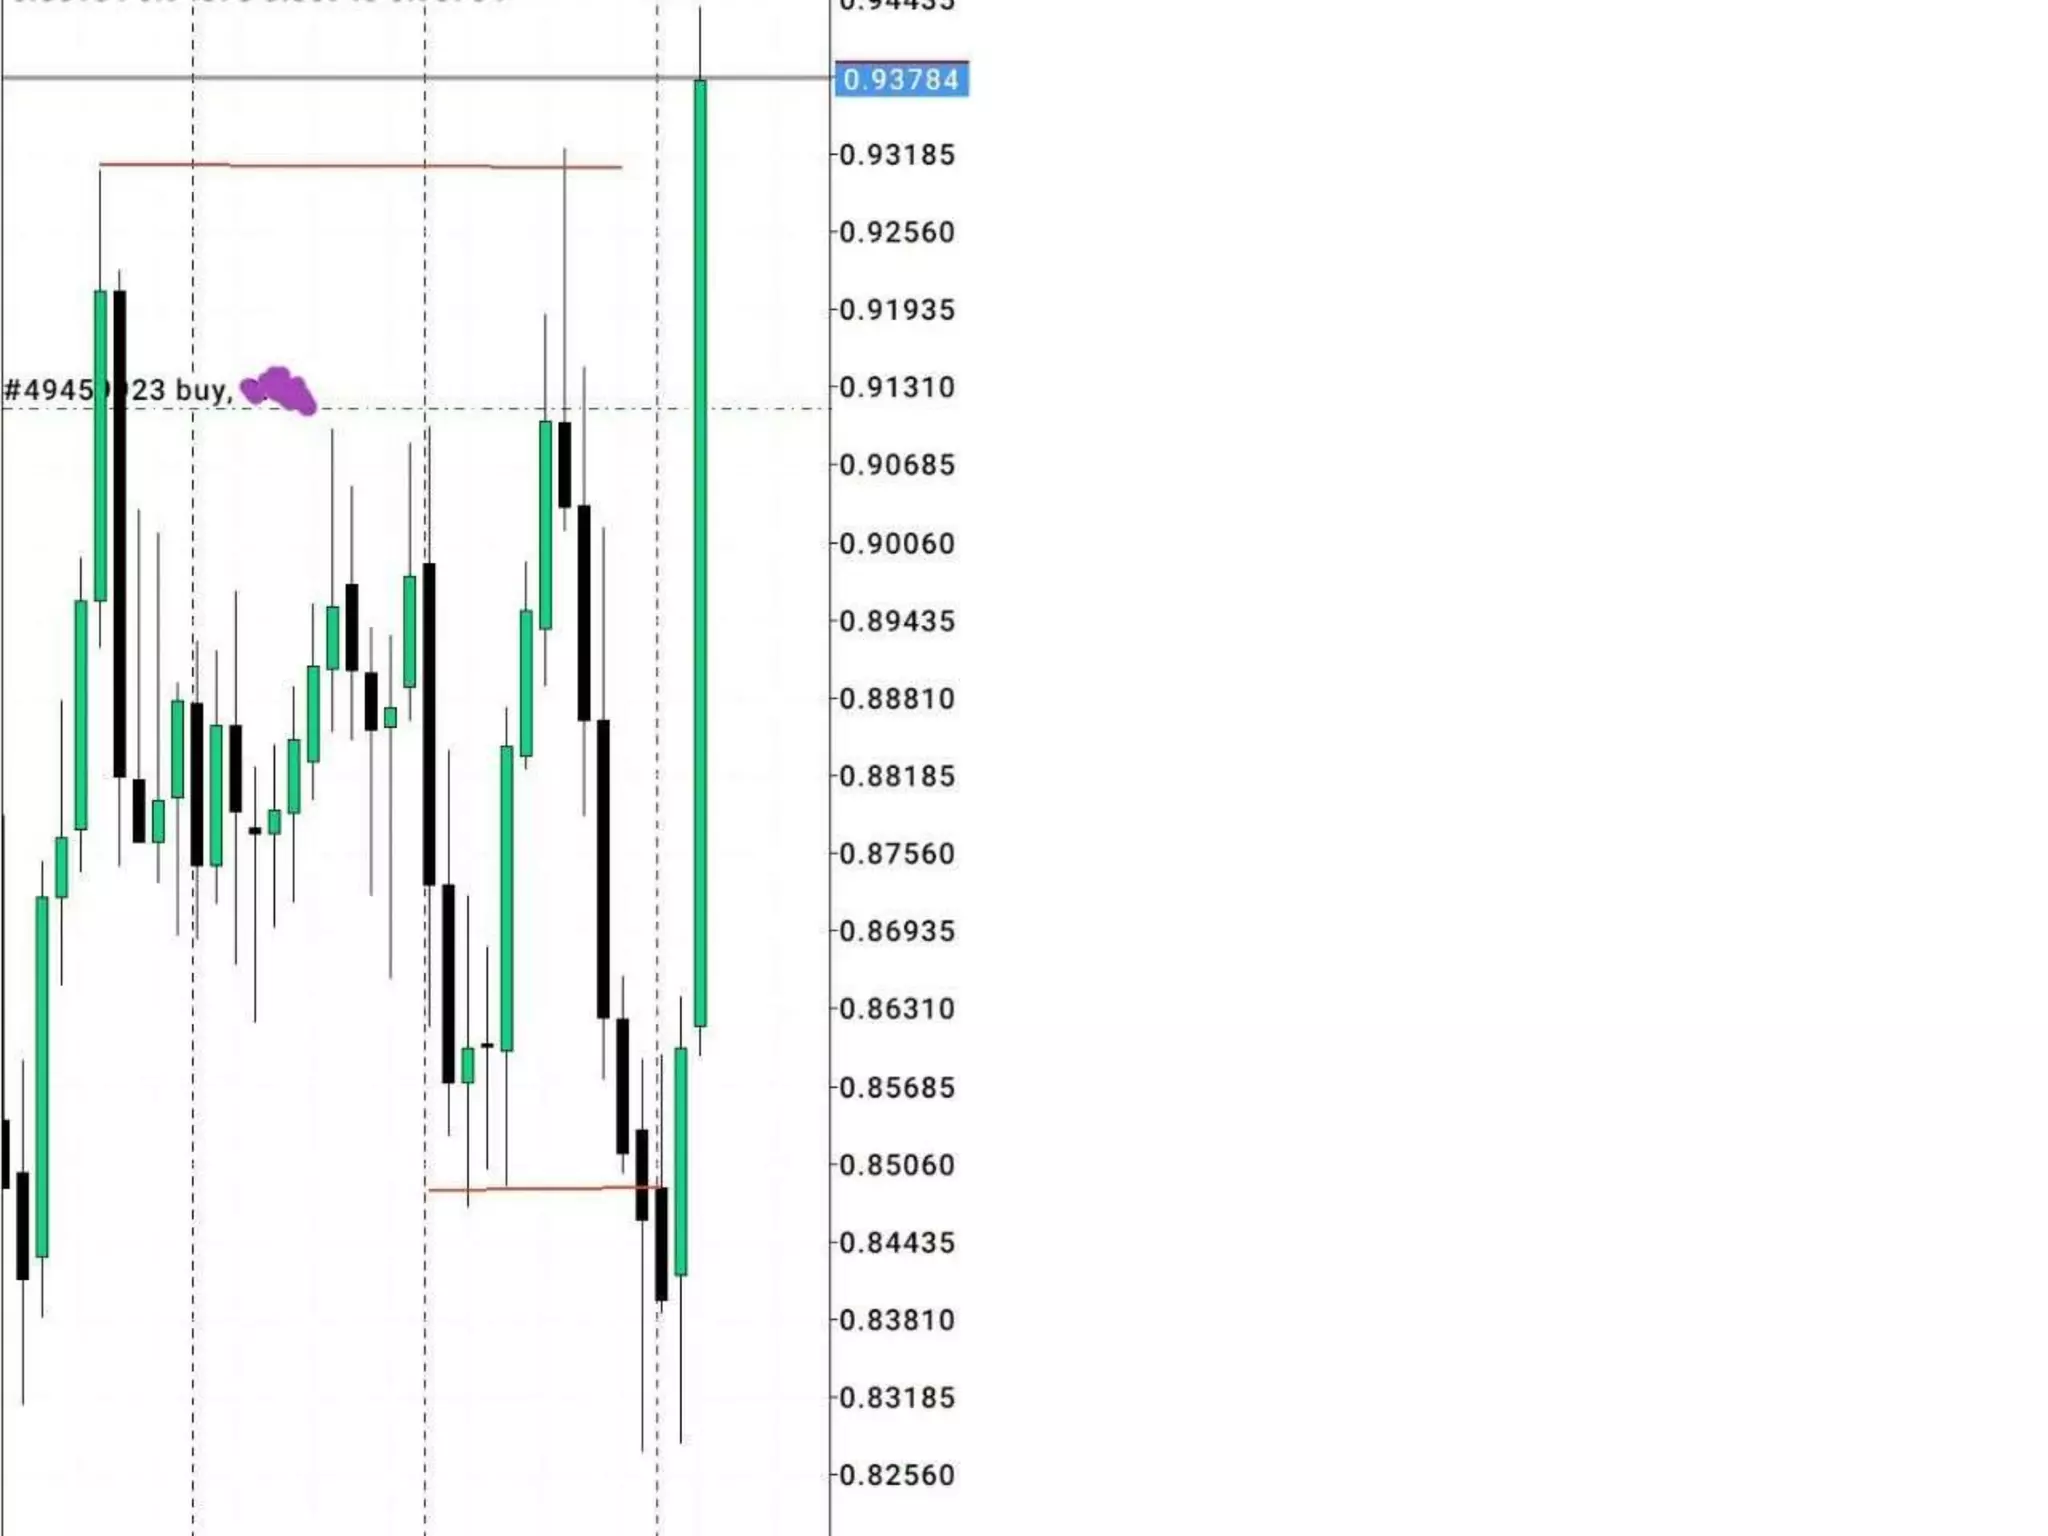The image size is (2048, 1536).
Task: Click the purple scribble mark near buy label
Action: [279, 390]
